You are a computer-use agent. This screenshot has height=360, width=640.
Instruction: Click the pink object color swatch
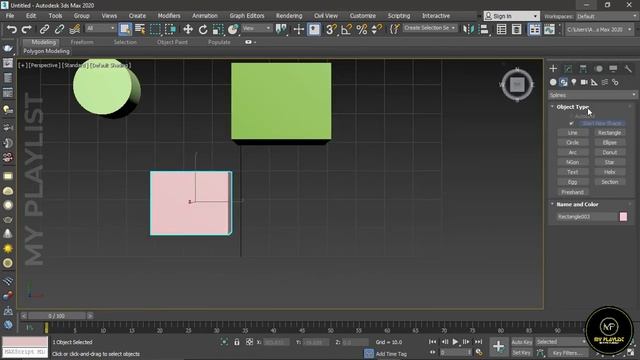[623, 217]
